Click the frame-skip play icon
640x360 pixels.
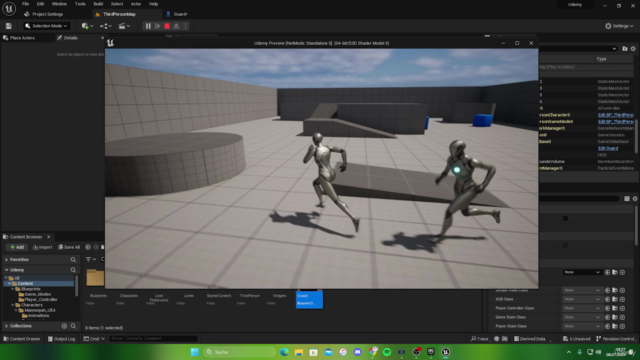(158, 26)
